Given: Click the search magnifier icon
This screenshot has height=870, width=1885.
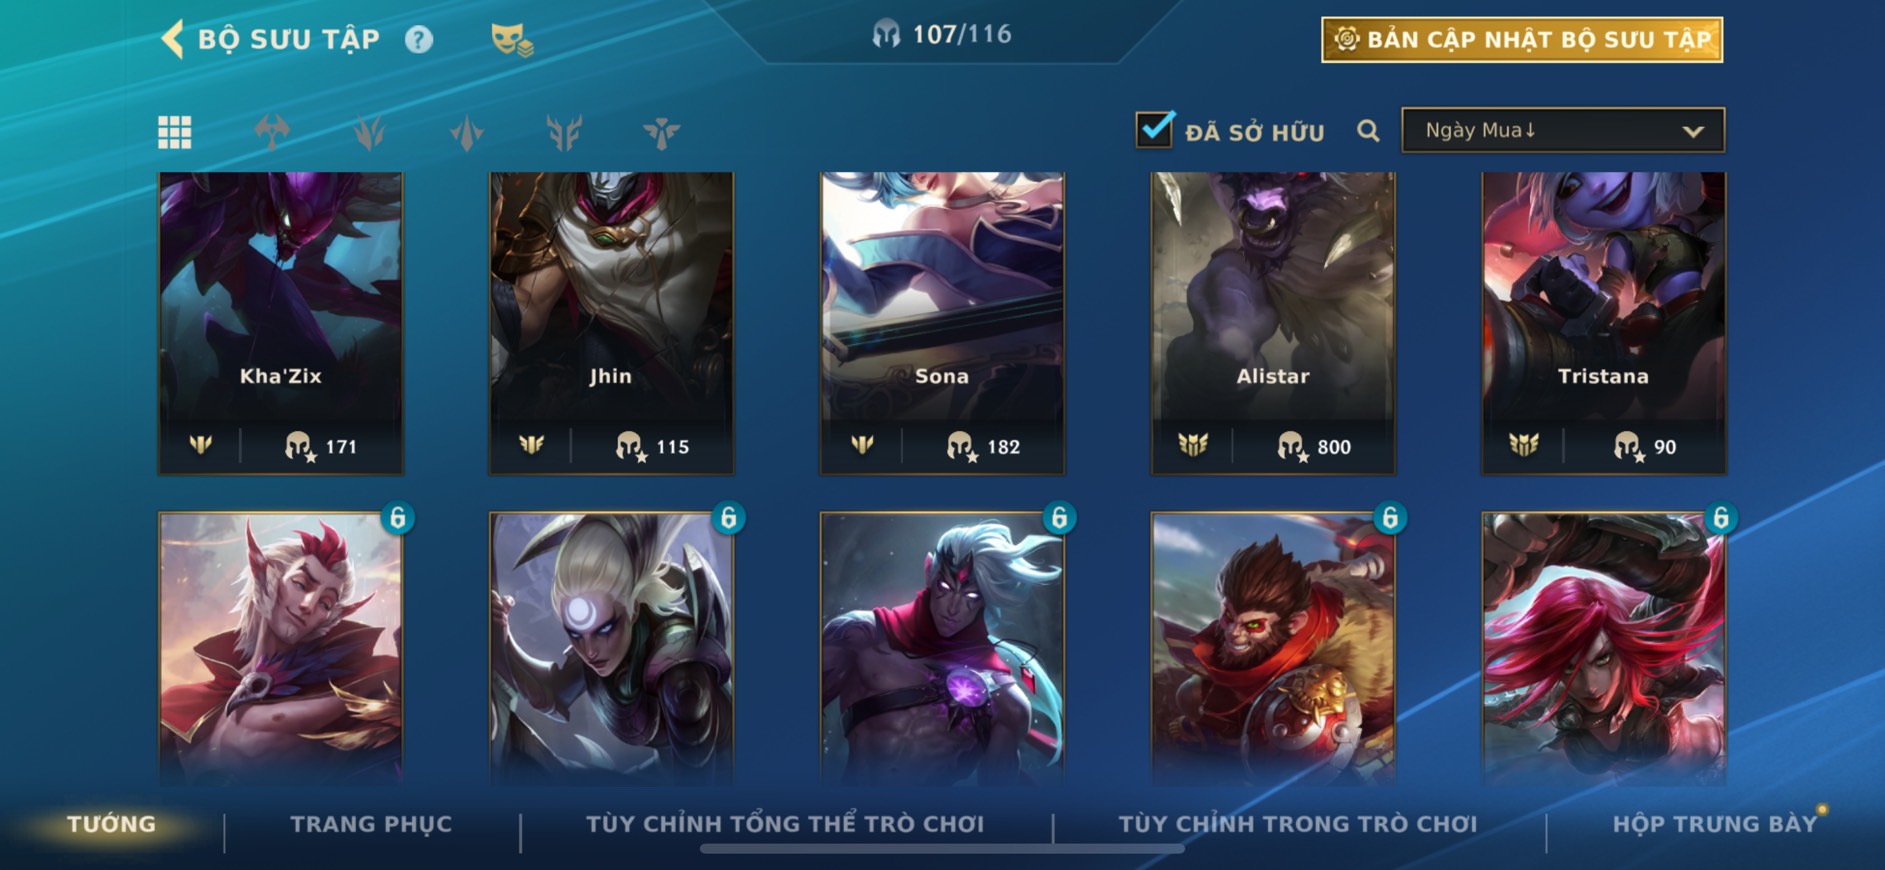Looking at the screenshot, I should click(x=1368, y=131).
